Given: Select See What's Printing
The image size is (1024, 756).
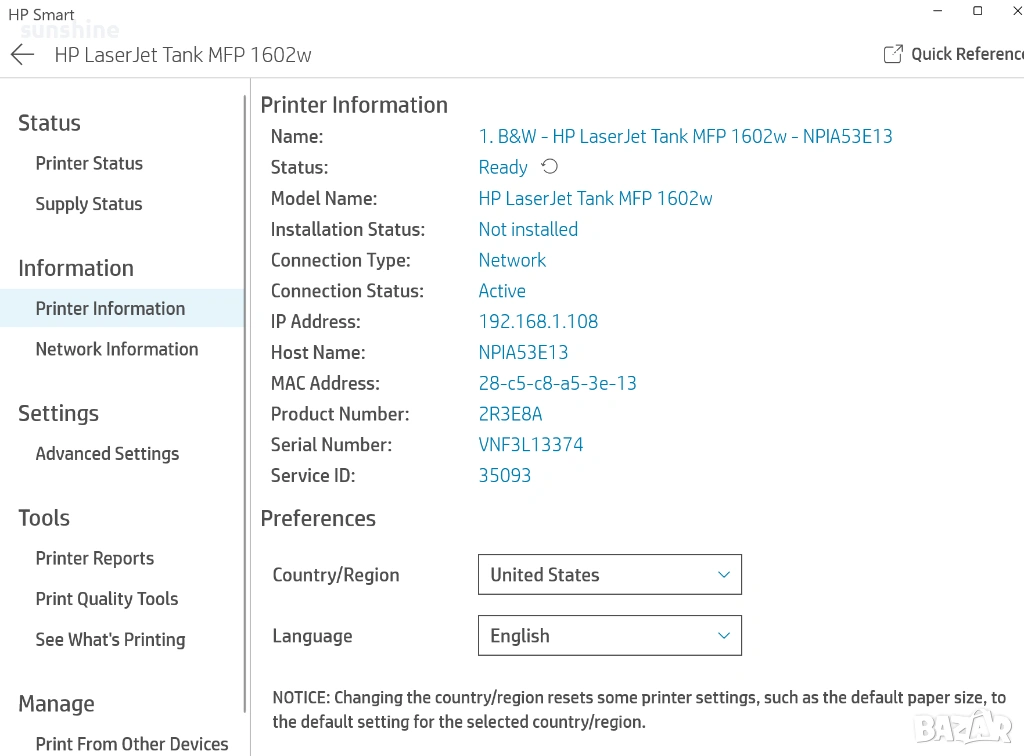Looking at the screenshot, I should coord(110,640).
